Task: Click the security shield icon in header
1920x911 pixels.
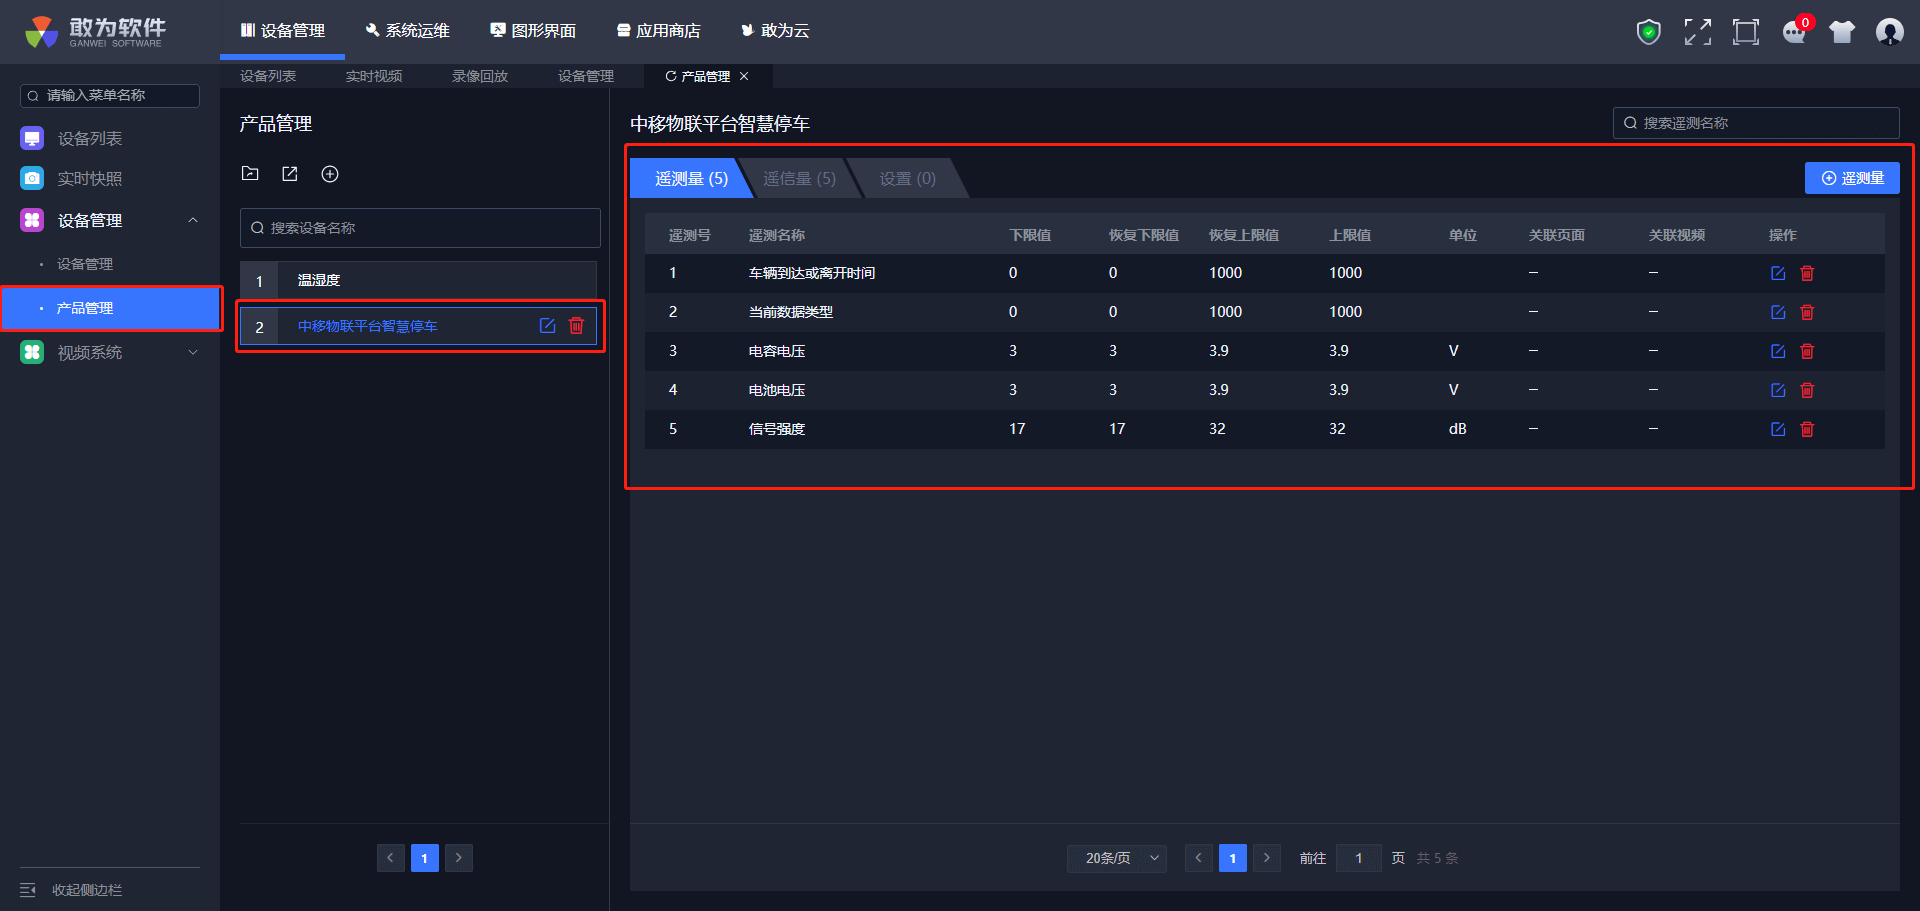Action: 1649,32
